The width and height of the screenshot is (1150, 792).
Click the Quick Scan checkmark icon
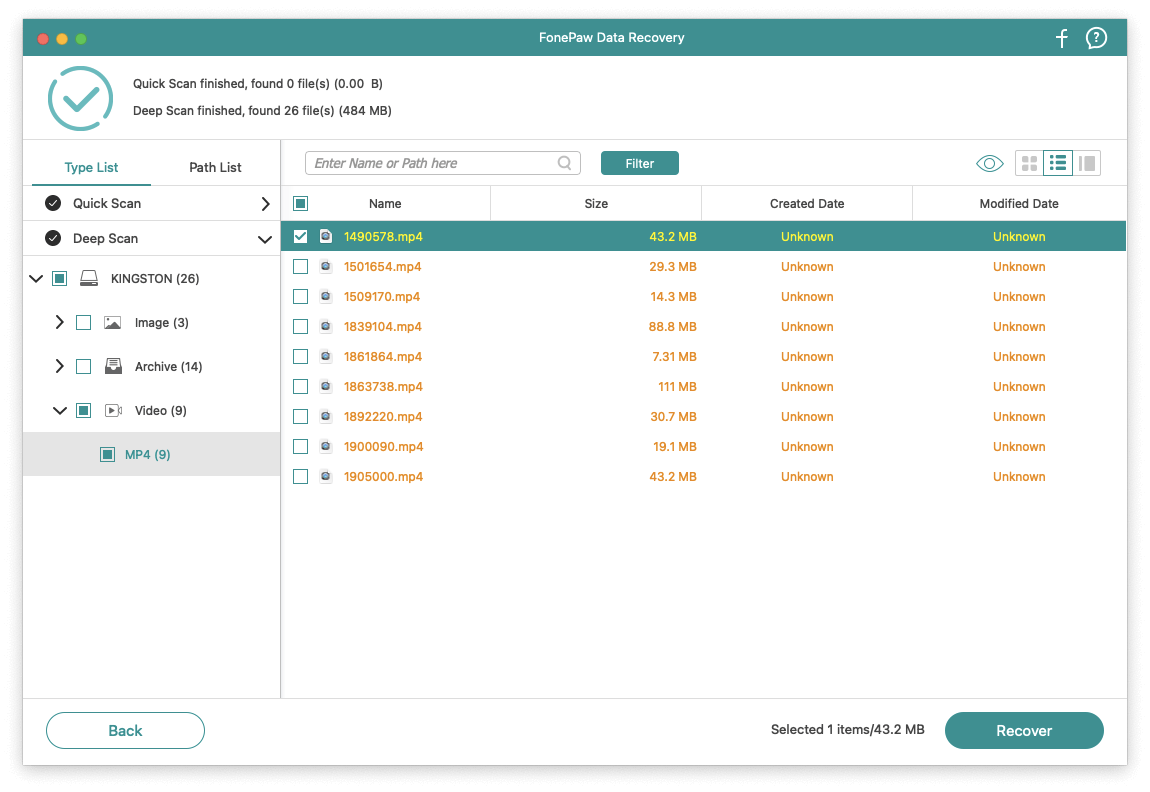pos(53,203)
